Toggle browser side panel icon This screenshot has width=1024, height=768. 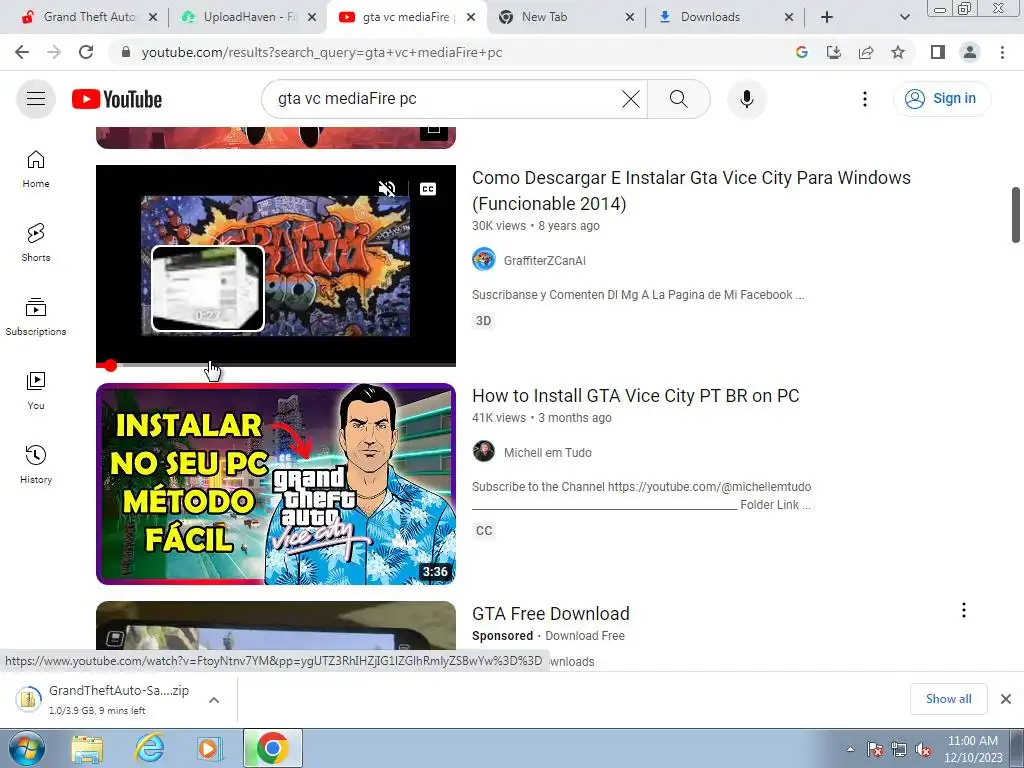click(938, 52)
